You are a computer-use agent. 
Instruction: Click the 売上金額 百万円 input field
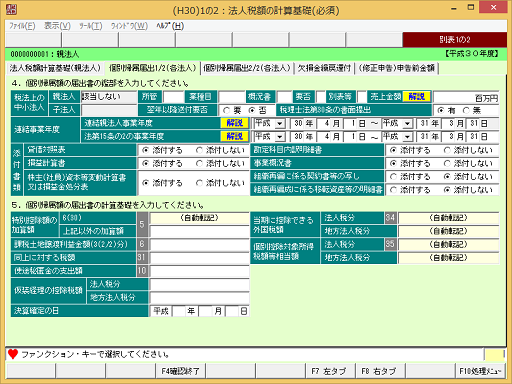tap(466, 97)
